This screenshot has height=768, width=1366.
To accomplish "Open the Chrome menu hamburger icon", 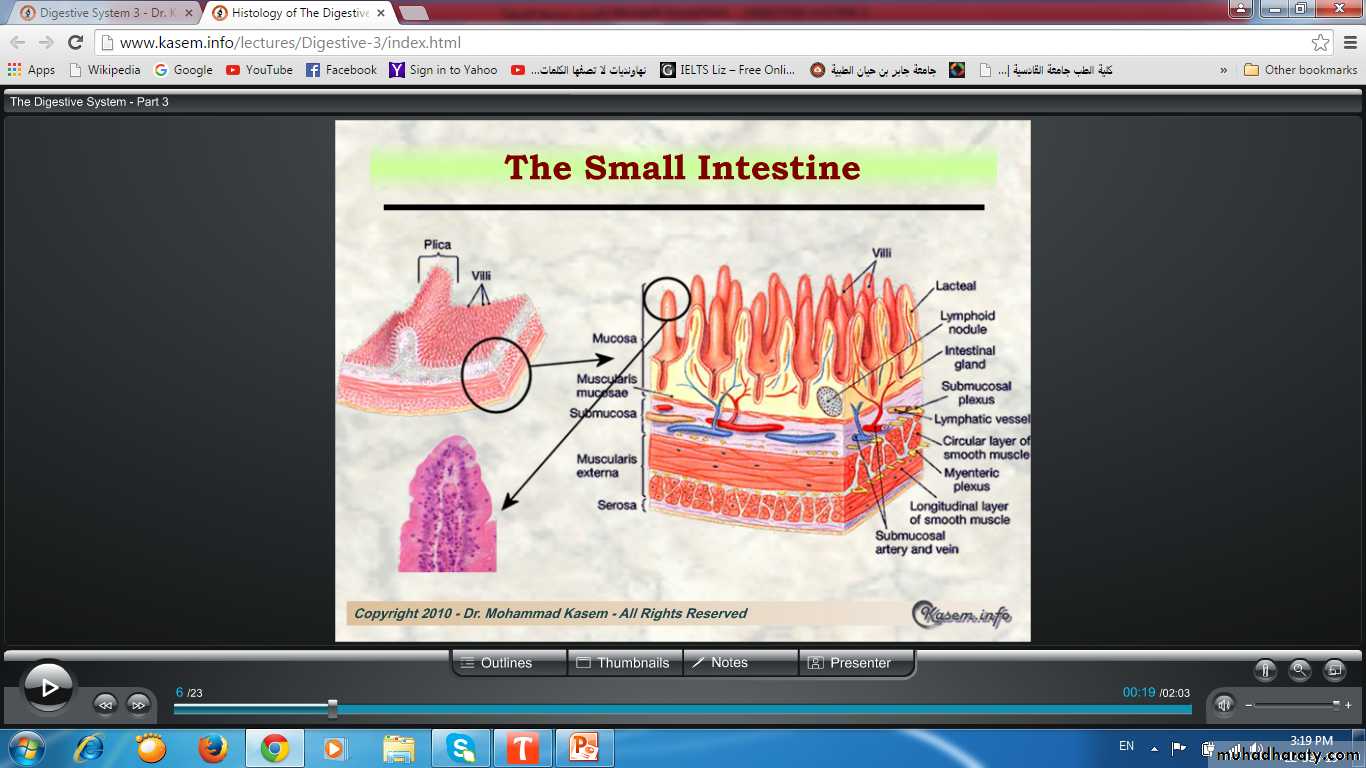I will click(1349, 43).
